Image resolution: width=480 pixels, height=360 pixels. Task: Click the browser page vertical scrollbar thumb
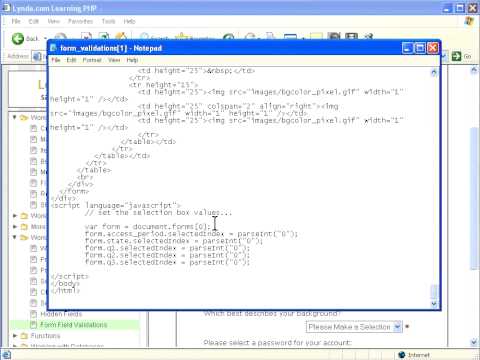pyautogui.click(x=474, y=198)
